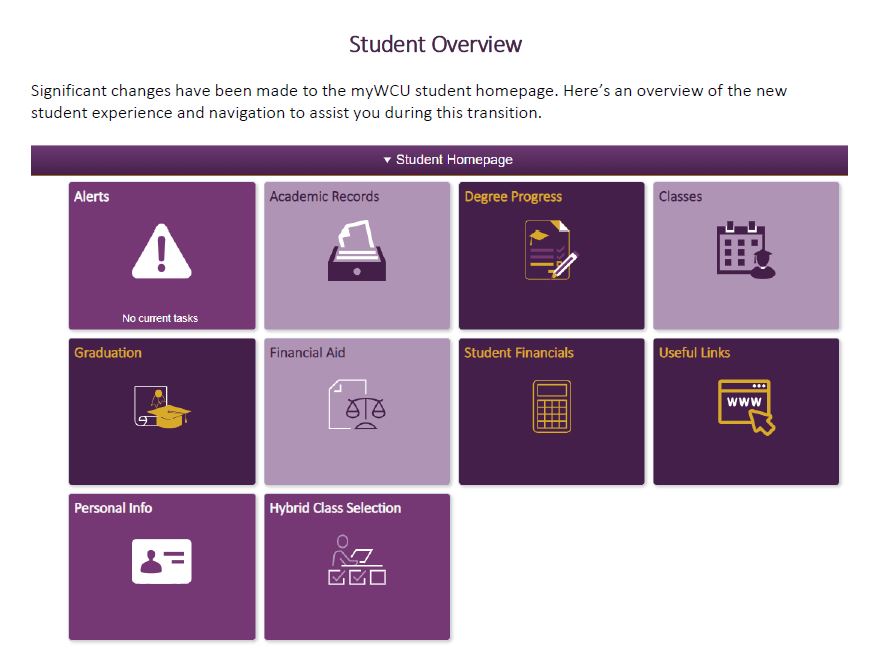Collapse the Student Homepage dropdown arrow

click(x=387, y=160)
